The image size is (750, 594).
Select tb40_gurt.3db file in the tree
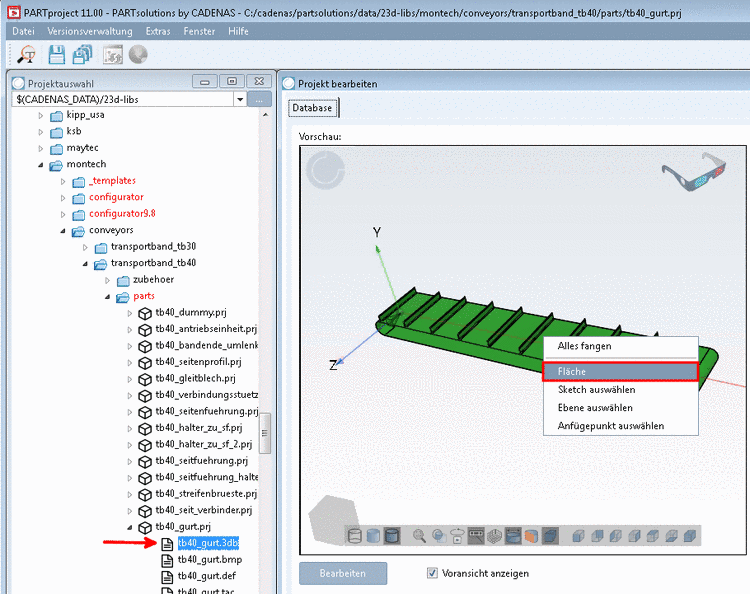[208, 543]
